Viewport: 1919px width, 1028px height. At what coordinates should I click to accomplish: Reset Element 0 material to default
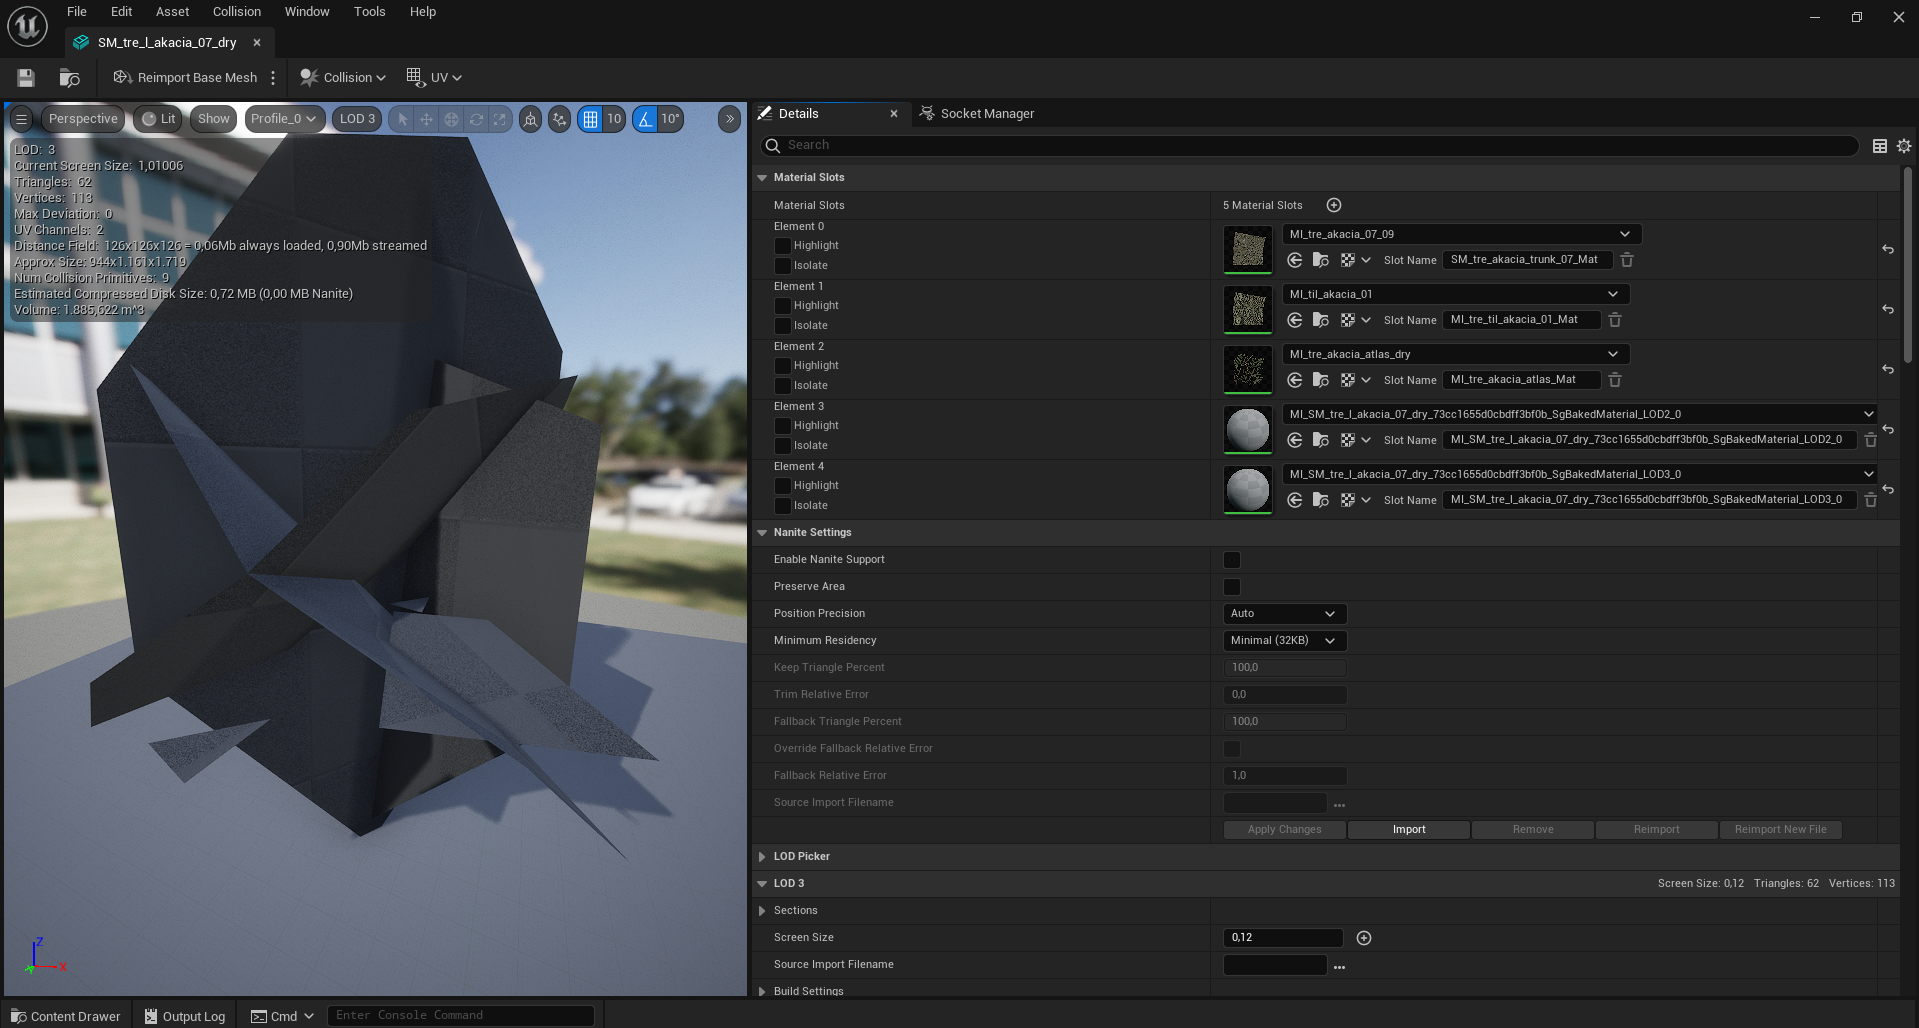pyautogui.click(x=1888, y=249)
